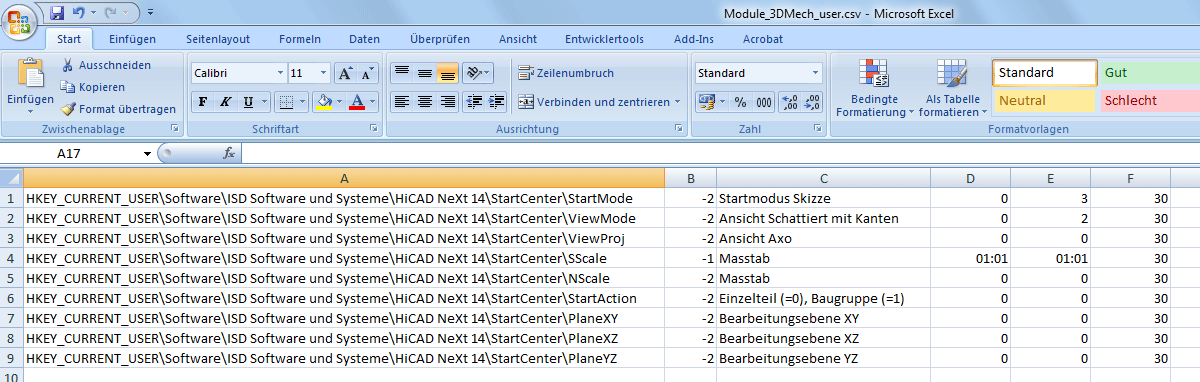
Task: Click Verbinden und zentrieren
Action: (593, 101)
